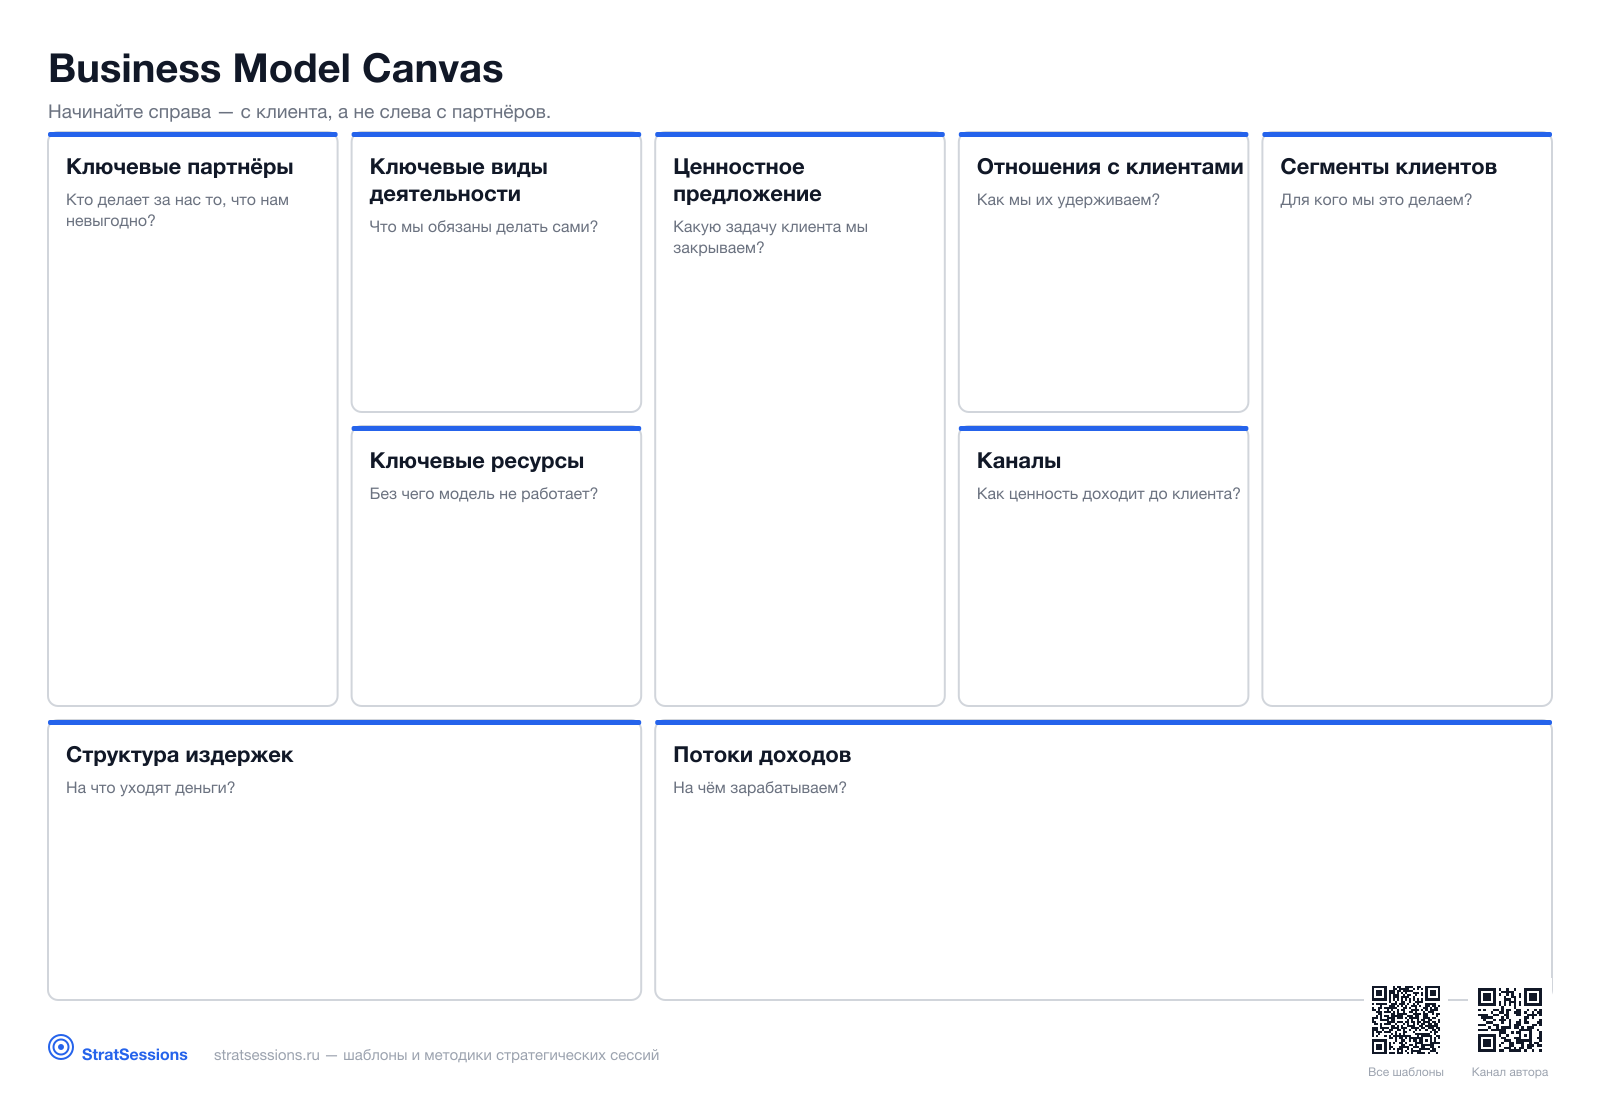Viewport: 1600px width, 1100px height.
Task: Click the 'Ценностное предложение' heading
Action: (747, 180)
